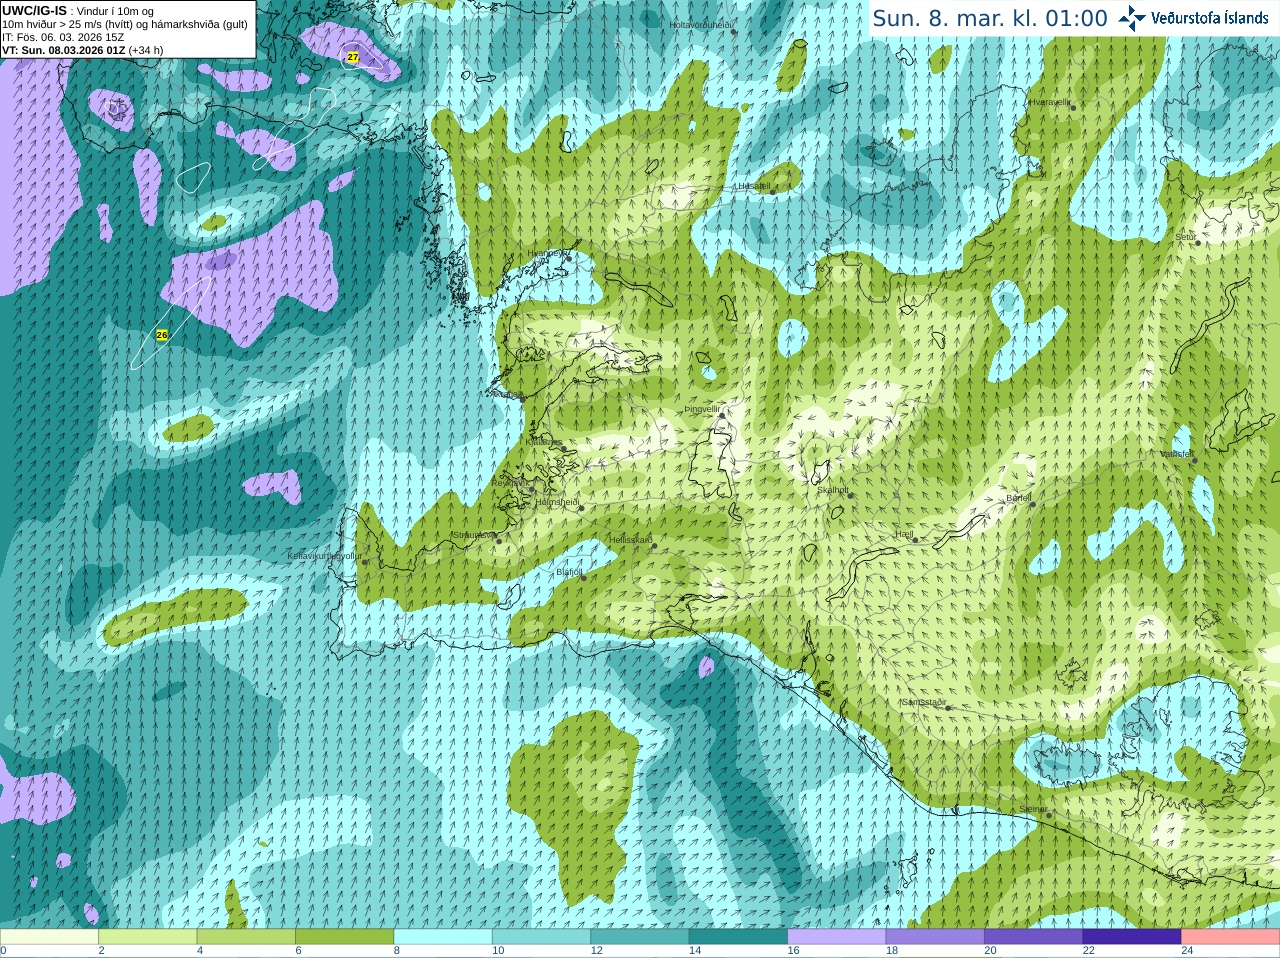Select the 2–4 m/s light green legend swatch

(148, 937)
